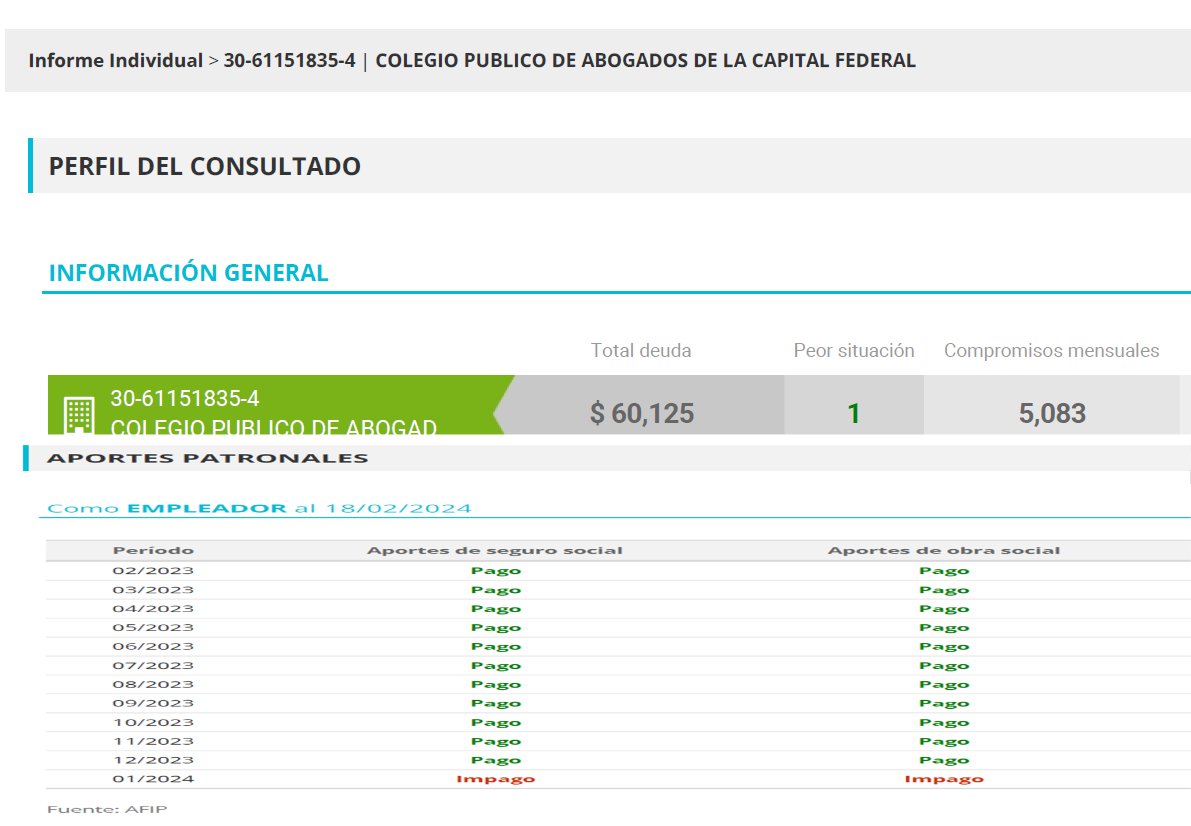Screen dimensions: 1191x826
Task: Click seguro social Pago status for 05/2023
Action: [496, 628]
